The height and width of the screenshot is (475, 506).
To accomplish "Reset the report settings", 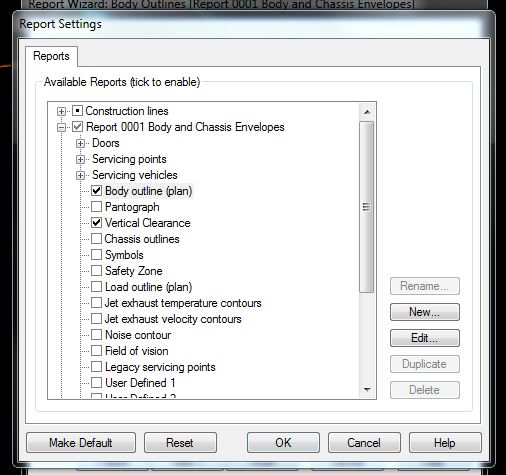I will [180, 443].
